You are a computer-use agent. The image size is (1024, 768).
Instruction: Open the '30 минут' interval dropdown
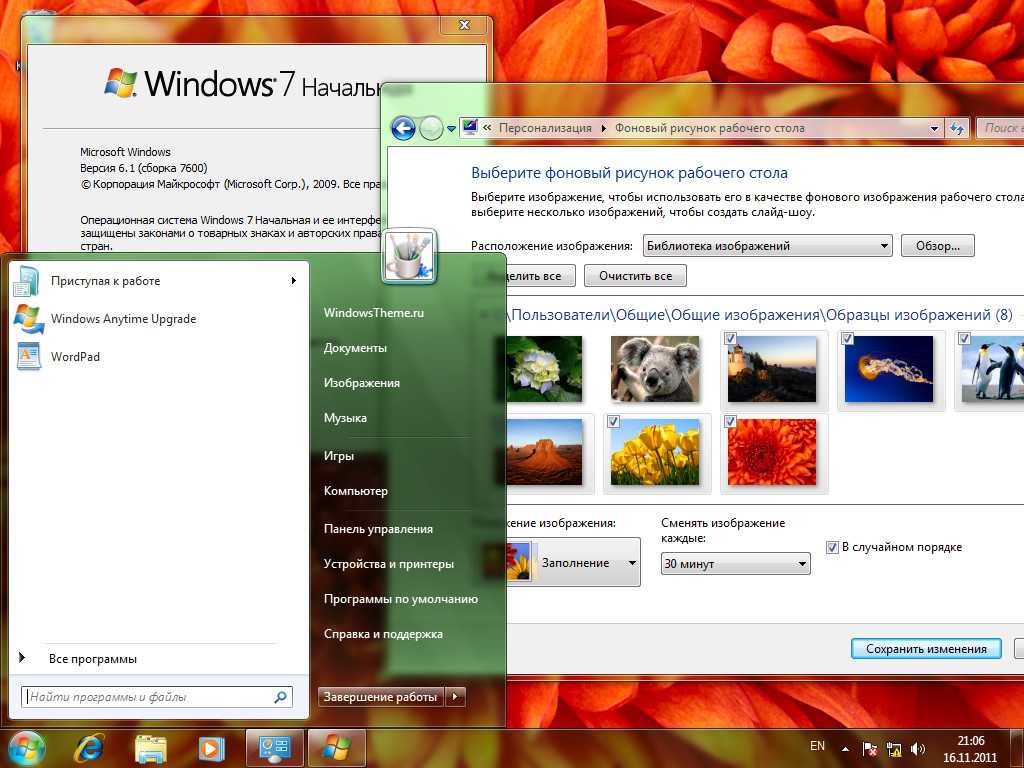click(735, 564)
